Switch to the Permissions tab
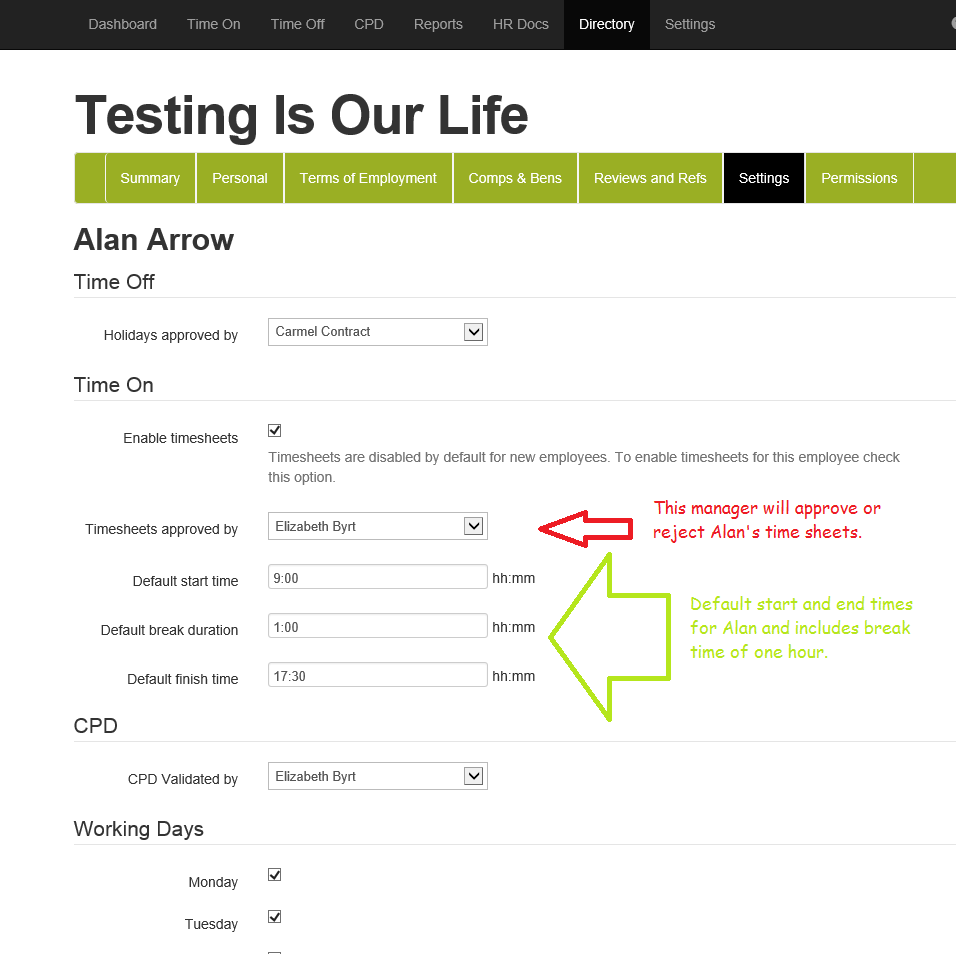This screenshot has height=954, width=956. [859, 178]
